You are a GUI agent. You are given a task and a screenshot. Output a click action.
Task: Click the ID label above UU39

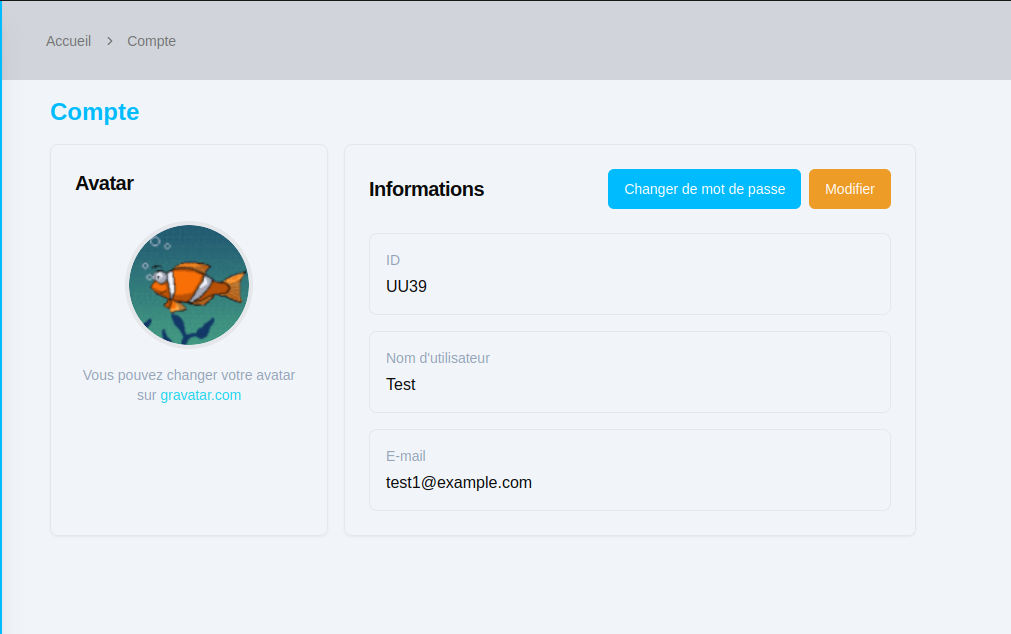[x=393, y=260]
